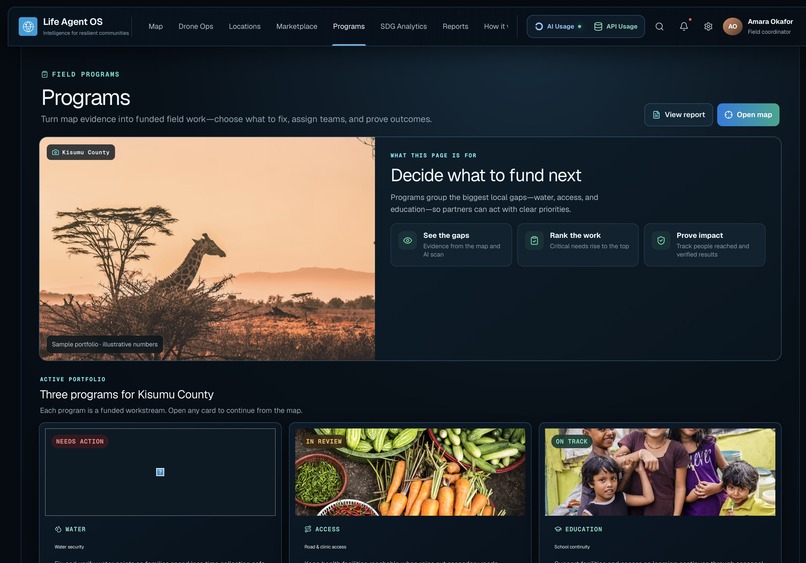Click the shield icon in Prove impact
Image resolution: width=806 pixels, height=563 pixels.
tap(661, 240)
